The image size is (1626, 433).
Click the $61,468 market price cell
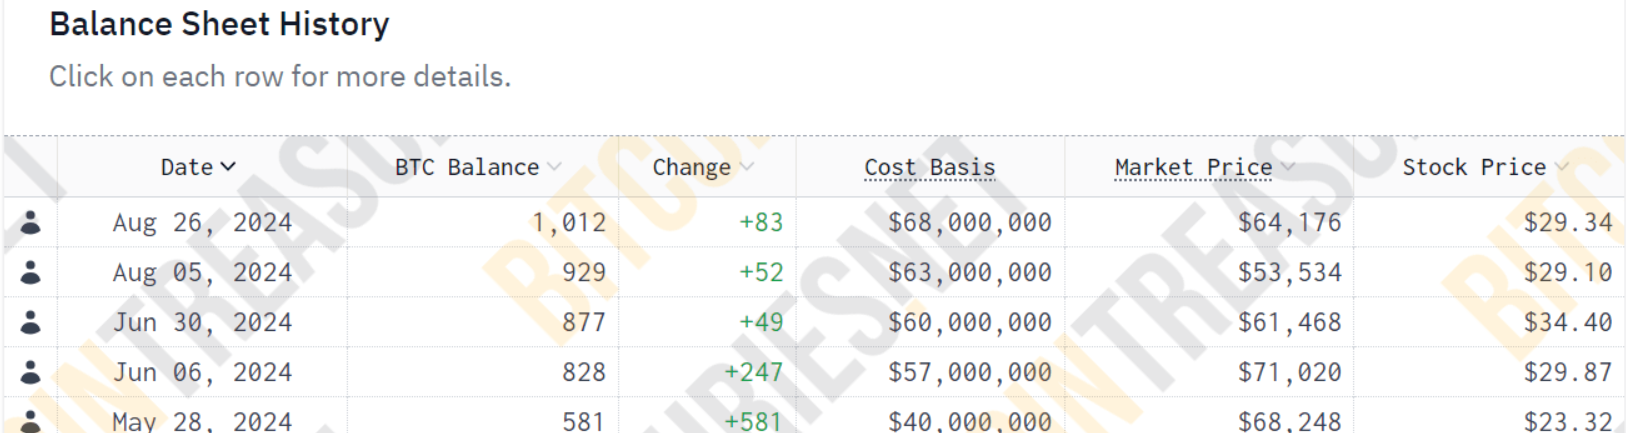coord(1290,322)
